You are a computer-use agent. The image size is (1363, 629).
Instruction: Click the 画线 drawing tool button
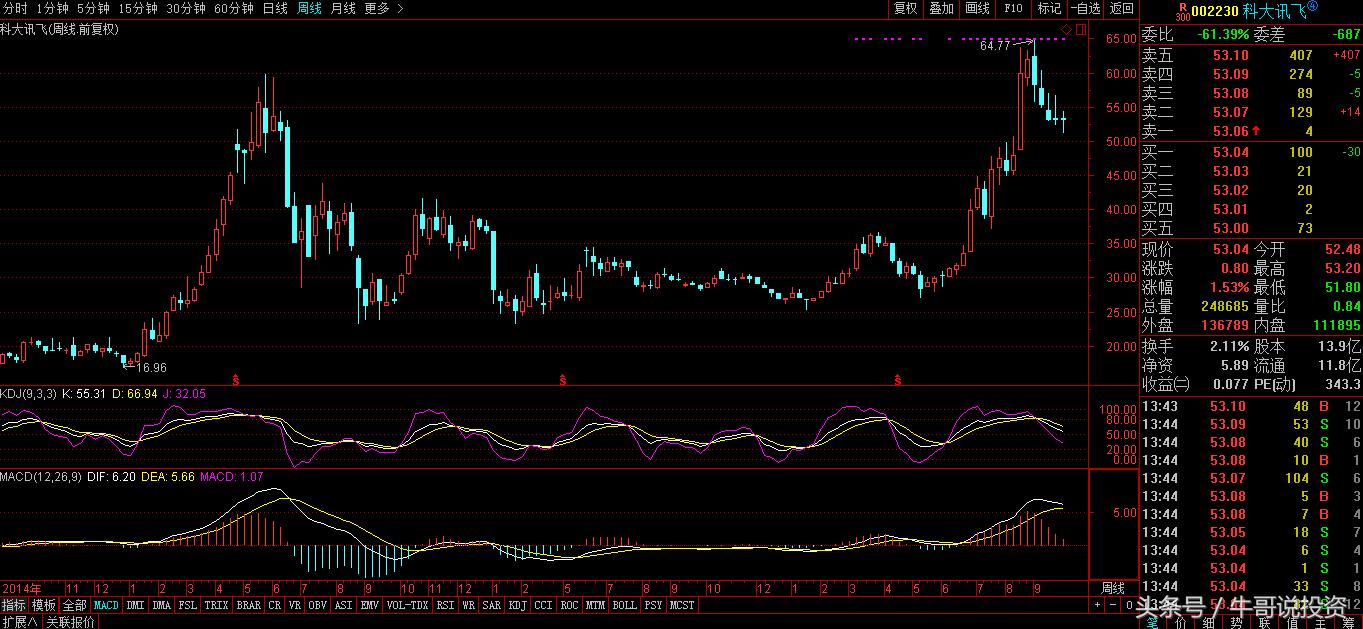[977, 8]
